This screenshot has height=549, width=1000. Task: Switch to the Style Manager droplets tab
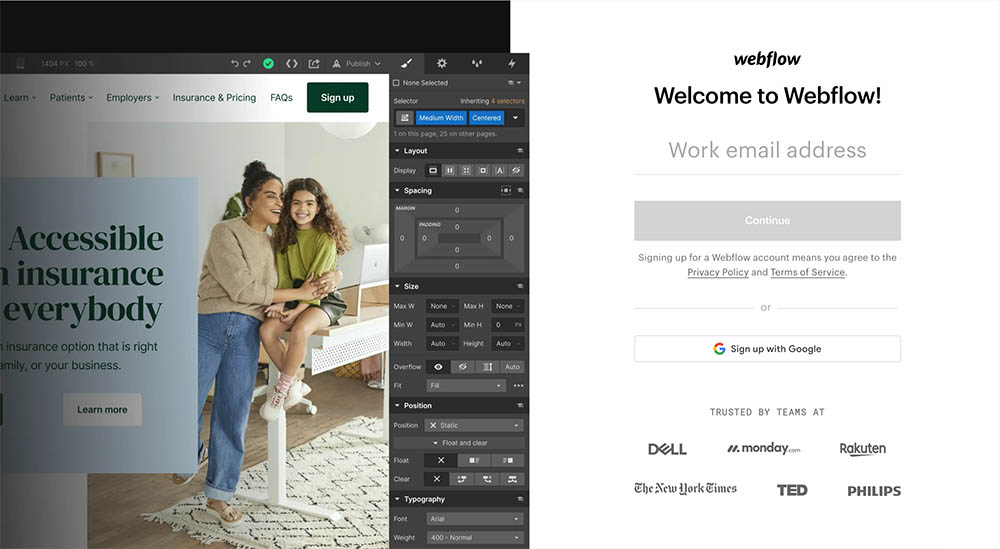[476, 63]
